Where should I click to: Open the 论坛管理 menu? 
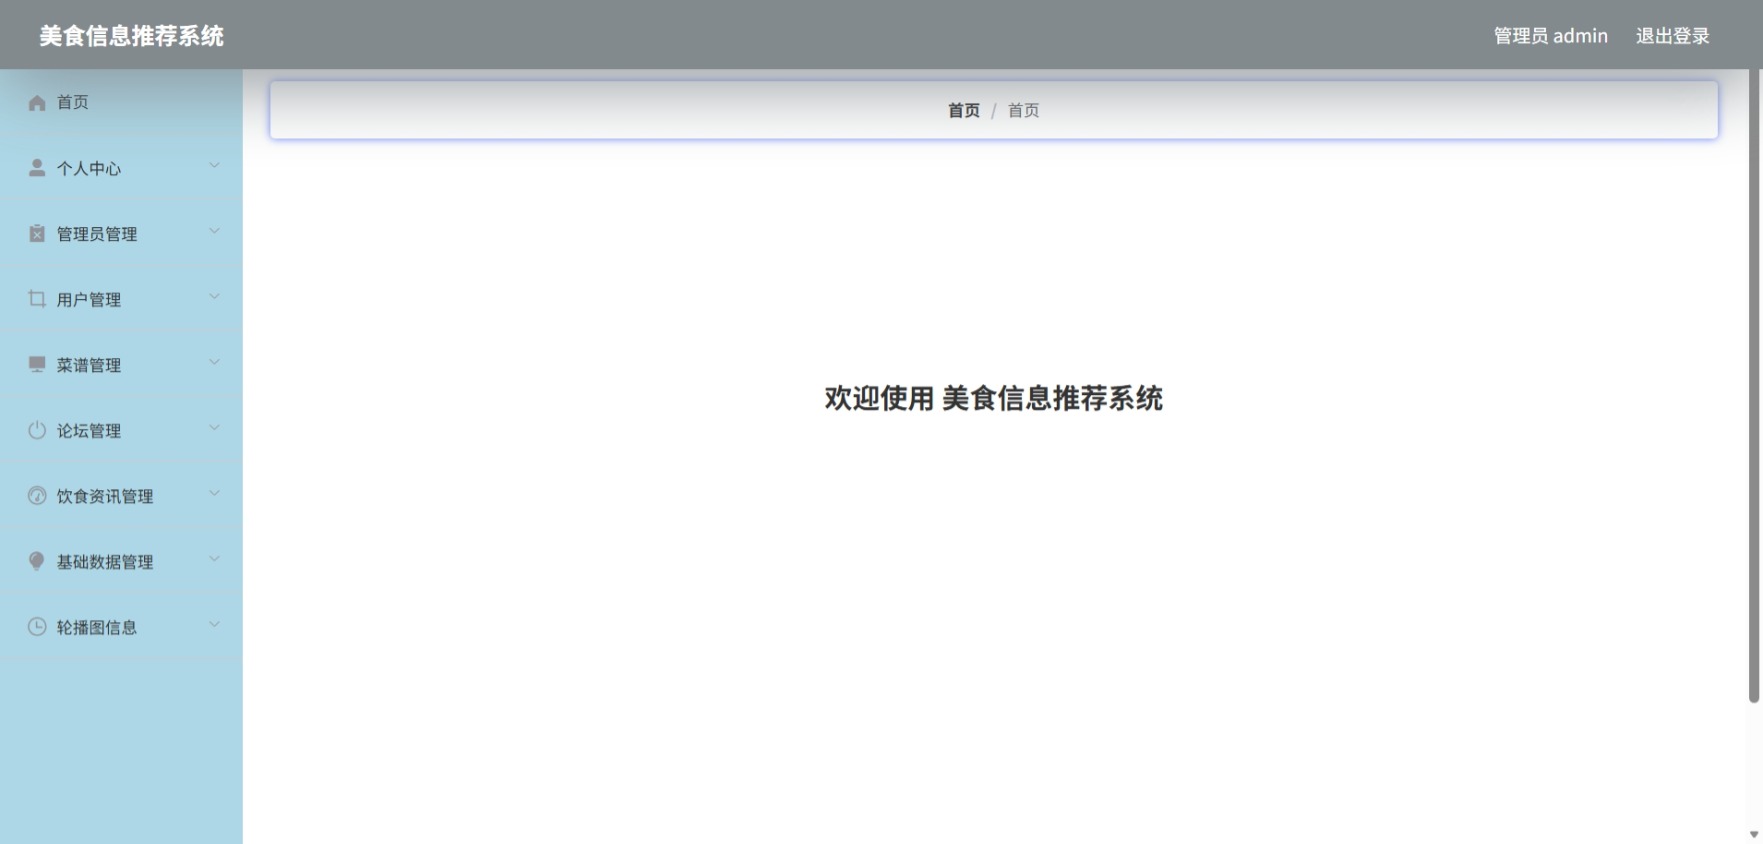(x=121, y=430)
